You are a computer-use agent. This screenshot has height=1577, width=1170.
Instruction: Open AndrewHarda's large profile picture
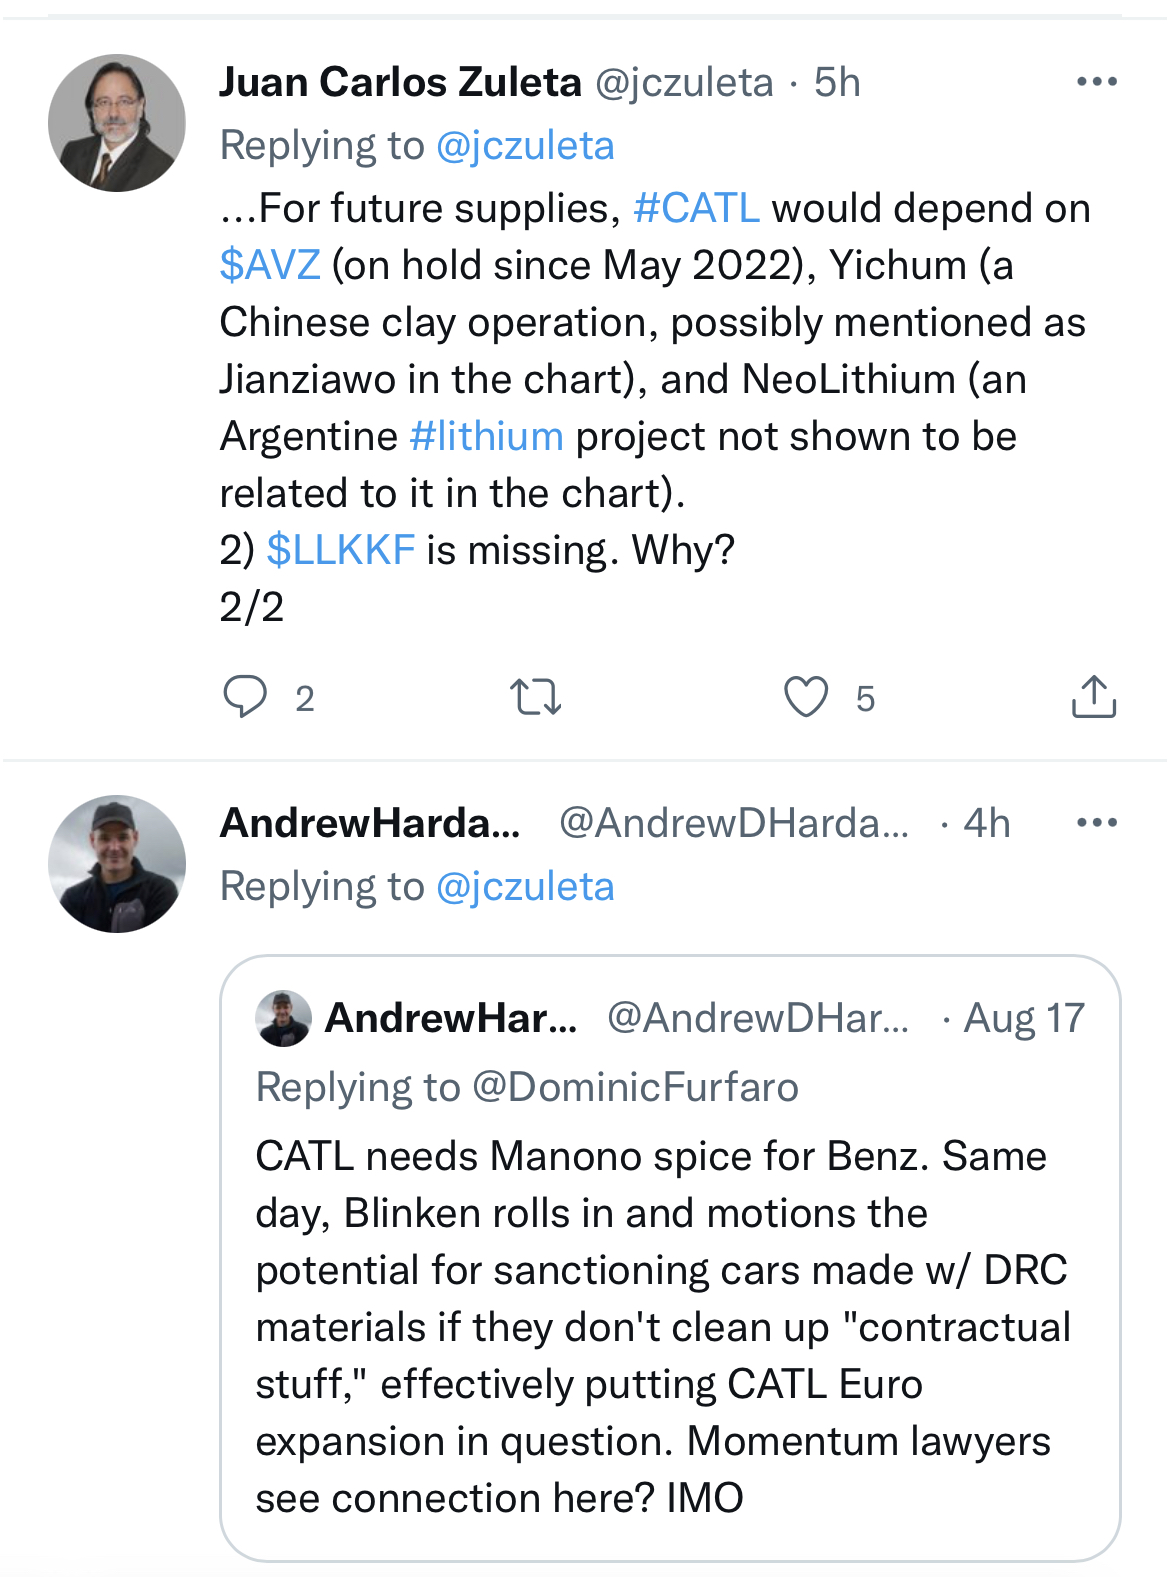117,864
